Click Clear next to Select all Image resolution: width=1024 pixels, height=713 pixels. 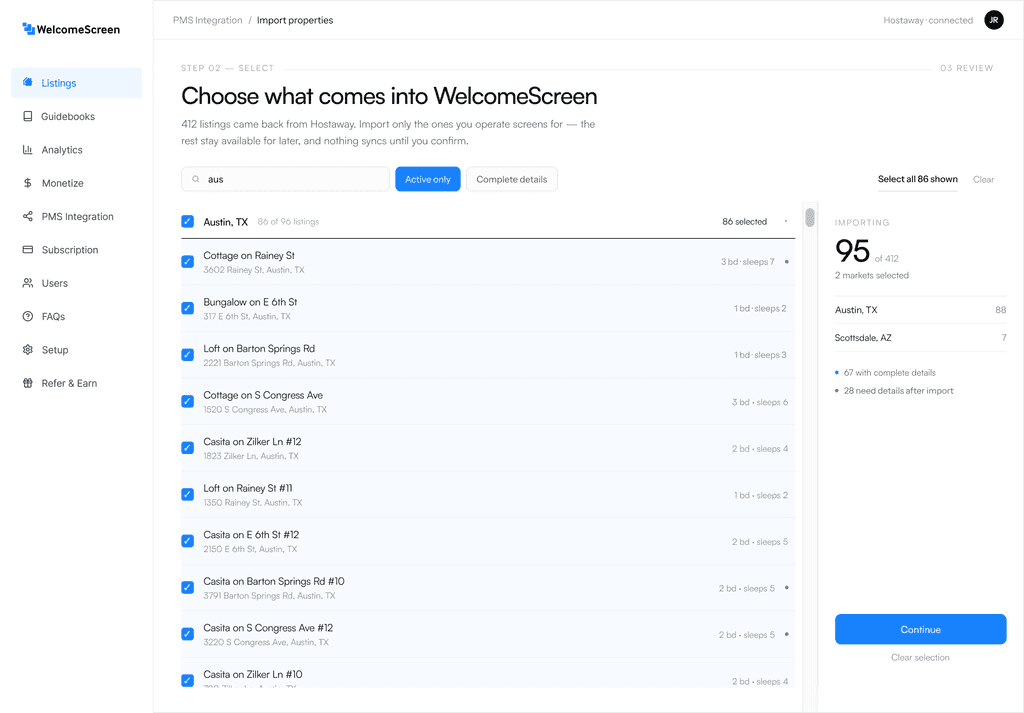coord(984,180)
